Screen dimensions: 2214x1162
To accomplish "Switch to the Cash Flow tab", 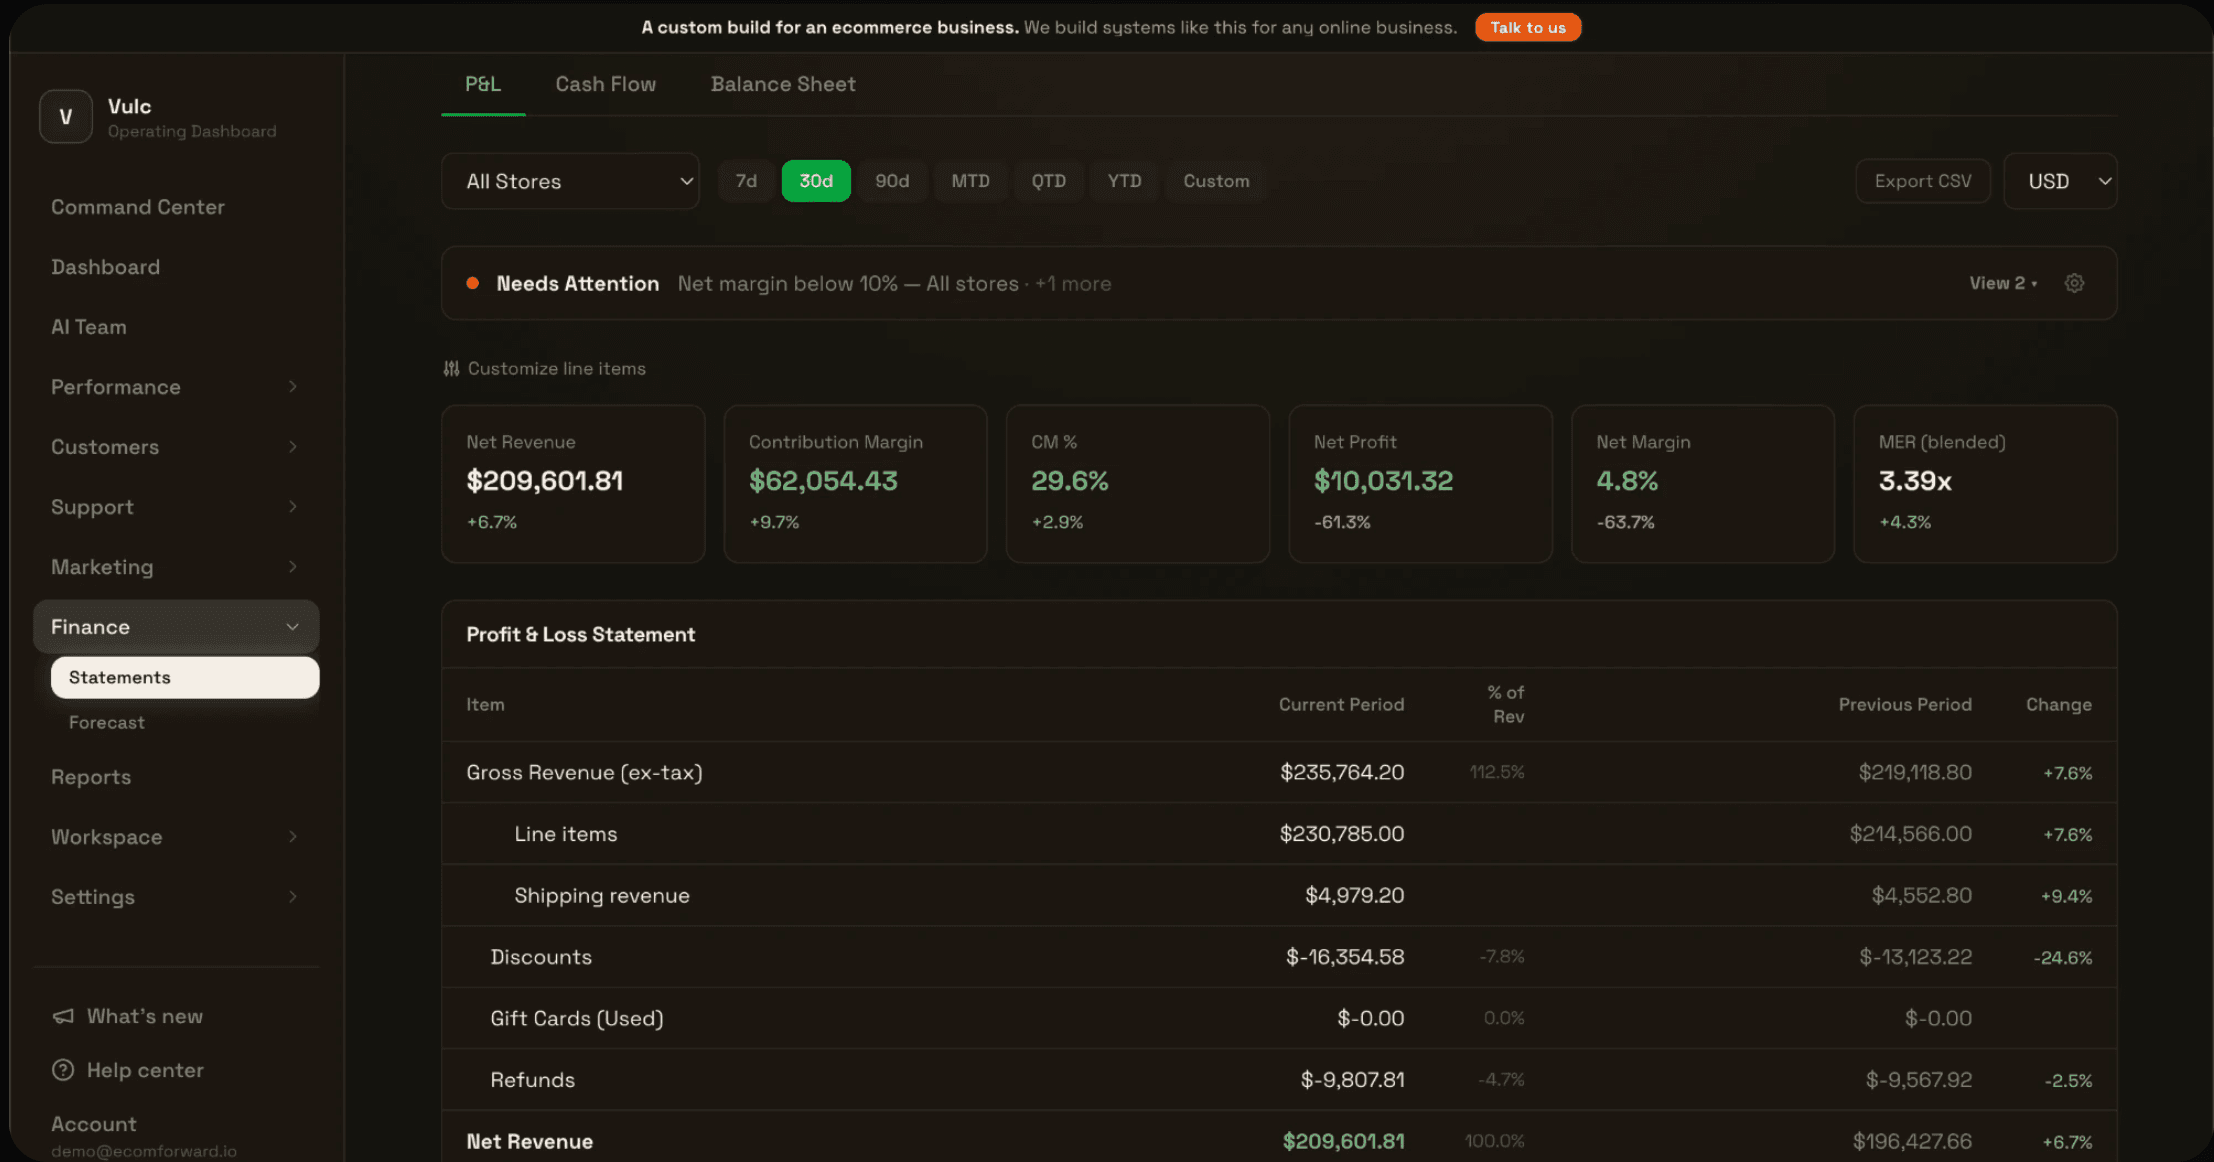I will click(x=606, y=84).
